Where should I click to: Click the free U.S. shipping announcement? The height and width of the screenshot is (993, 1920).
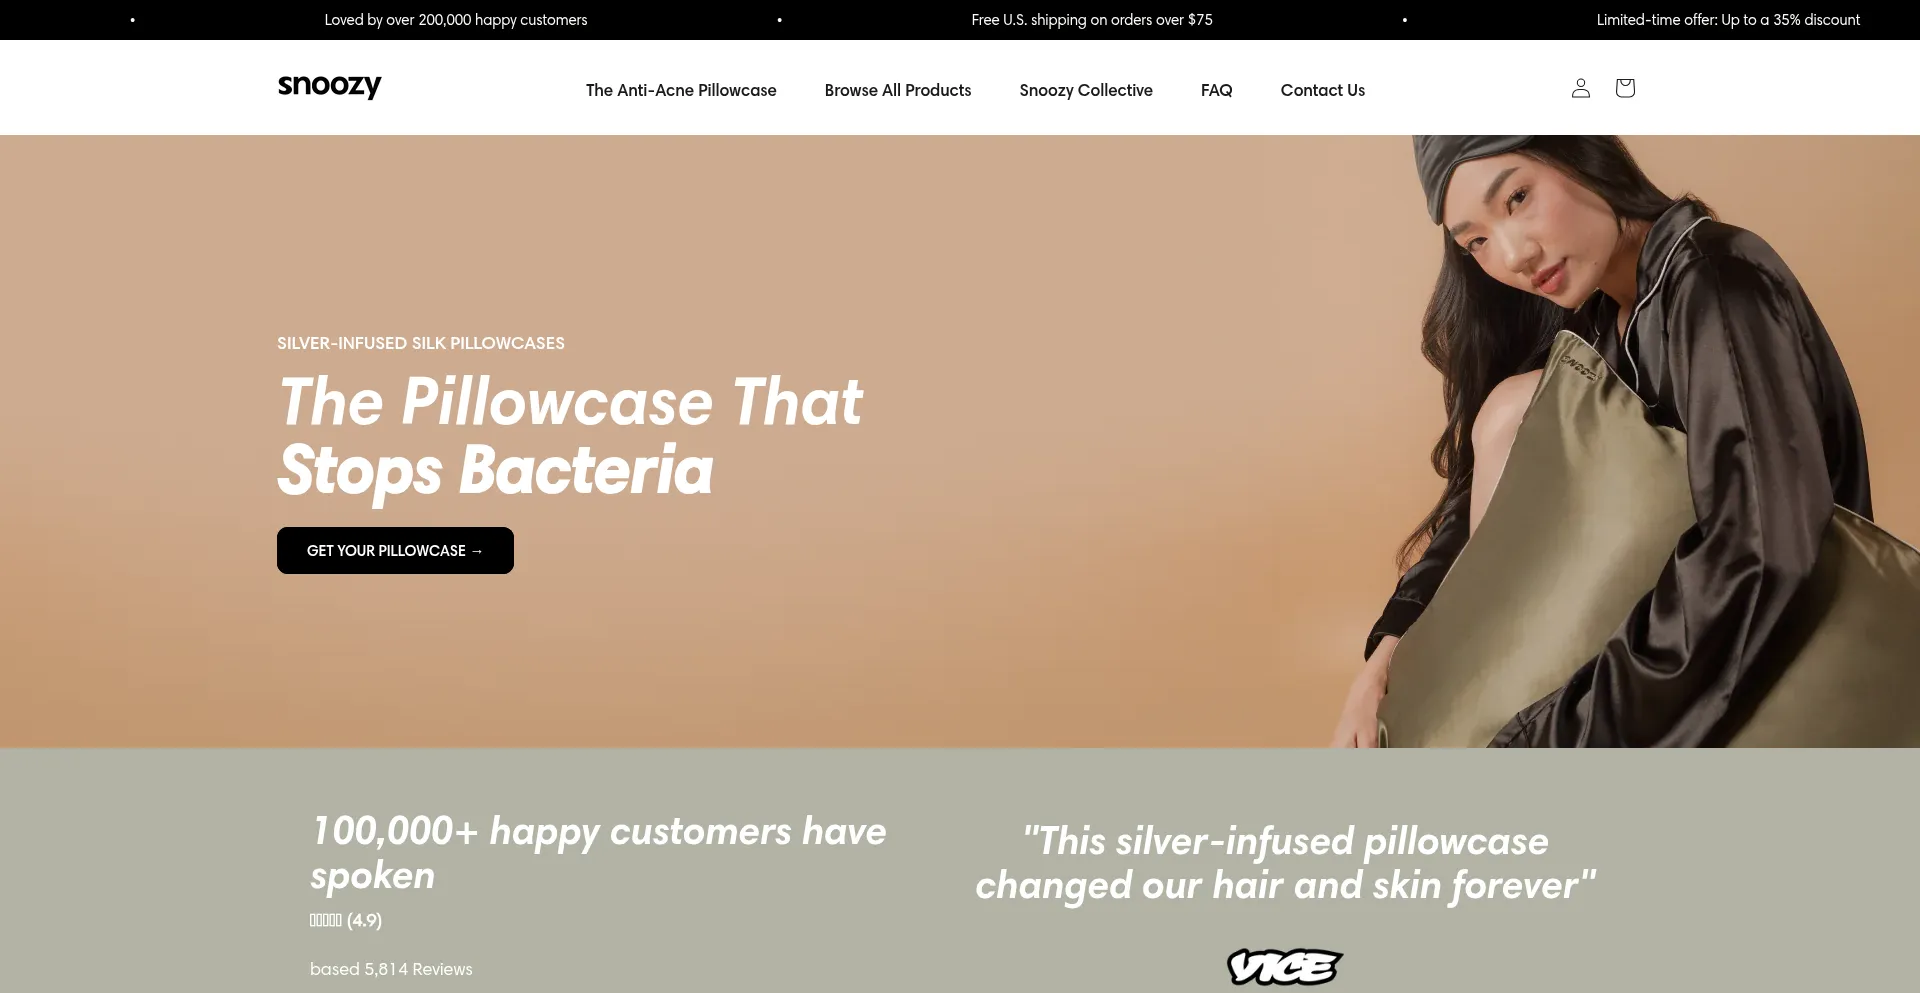[x=1092, y=20]
